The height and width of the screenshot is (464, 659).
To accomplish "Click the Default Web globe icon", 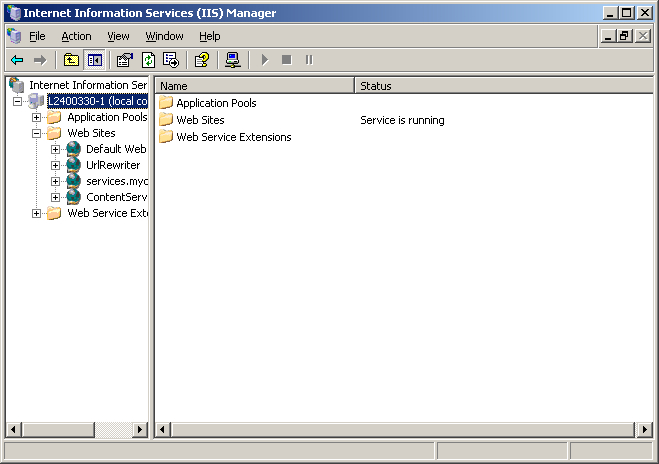I will tap(74, 149).
